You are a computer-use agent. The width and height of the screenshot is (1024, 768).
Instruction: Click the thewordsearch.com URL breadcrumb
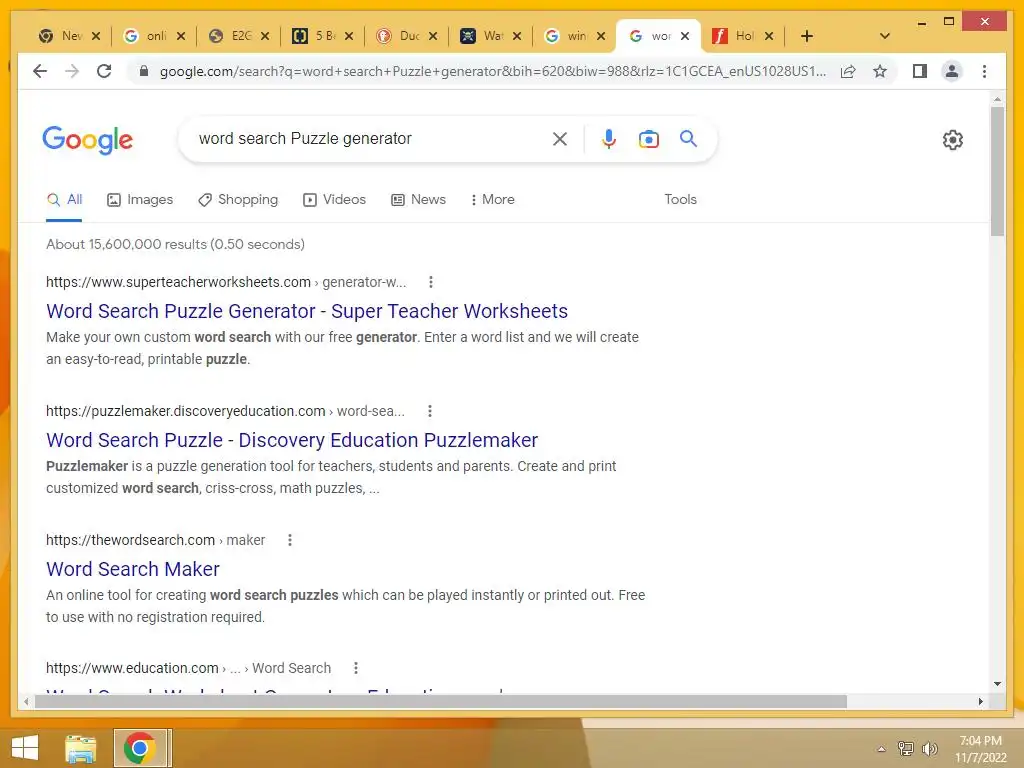[155, 540]
